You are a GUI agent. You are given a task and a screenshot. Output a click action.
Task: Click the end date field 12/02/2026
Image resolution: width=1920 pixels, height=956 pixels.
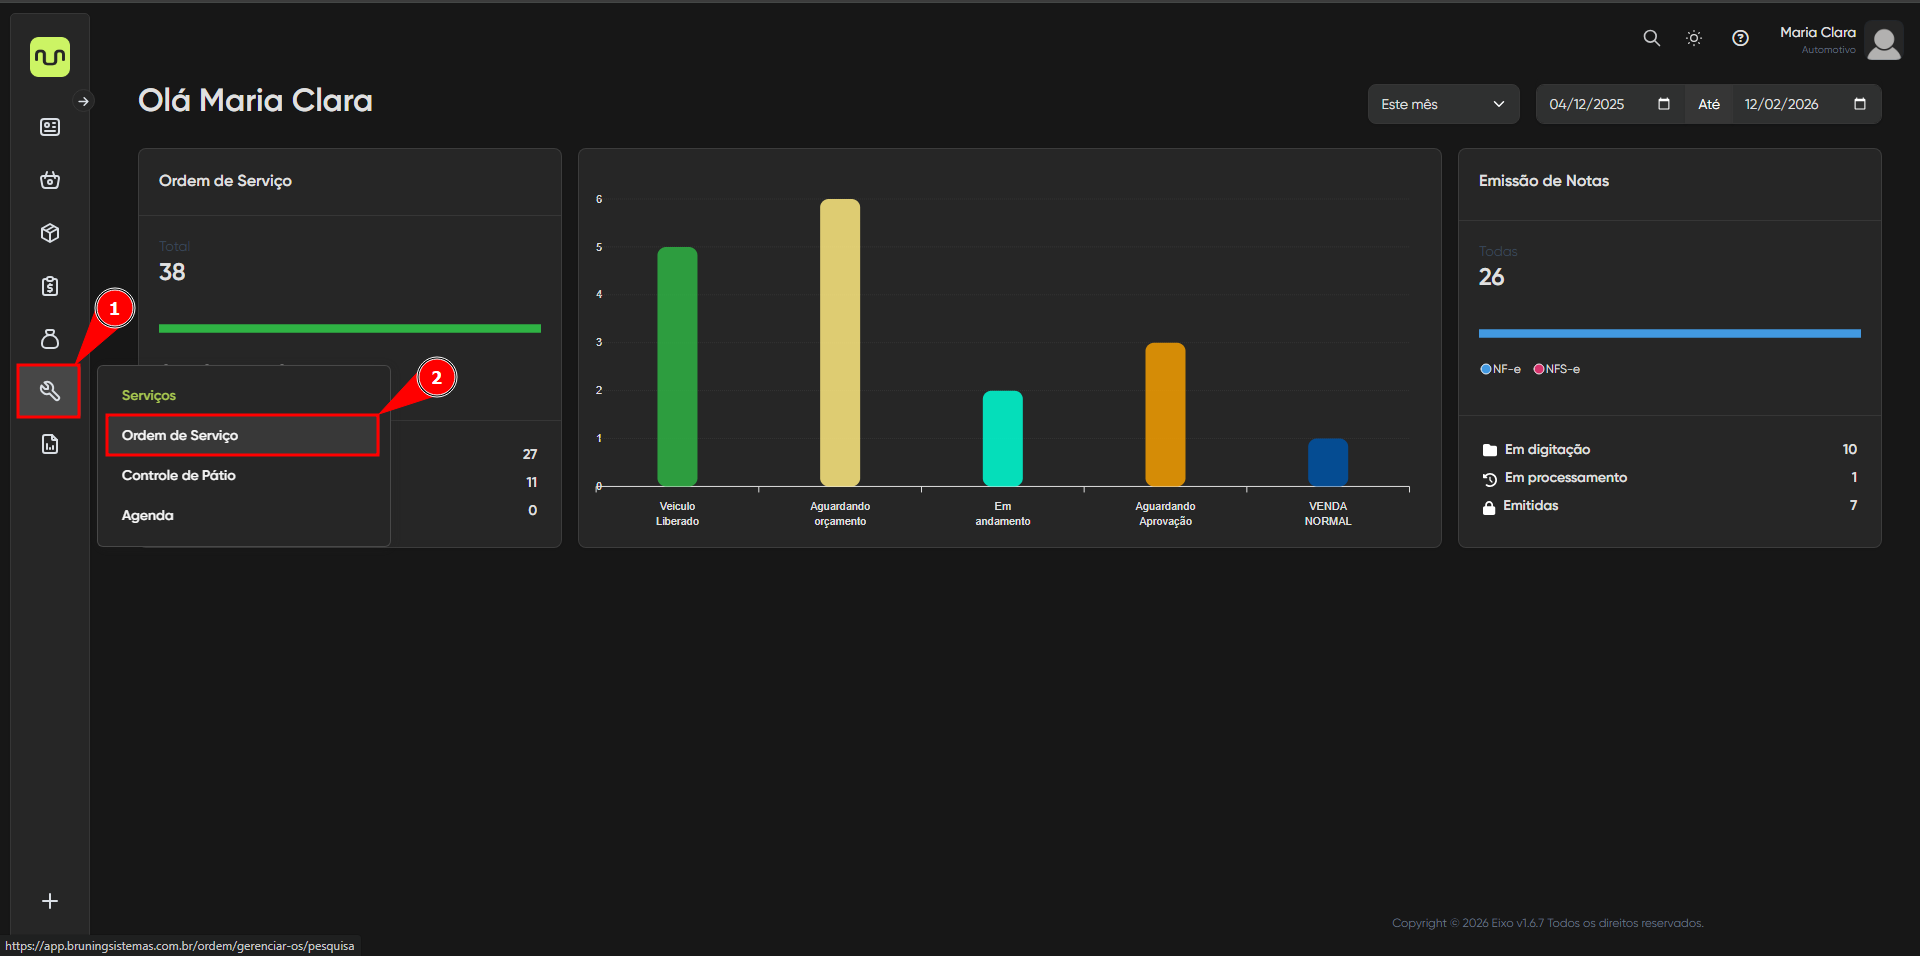point(1781,104)
